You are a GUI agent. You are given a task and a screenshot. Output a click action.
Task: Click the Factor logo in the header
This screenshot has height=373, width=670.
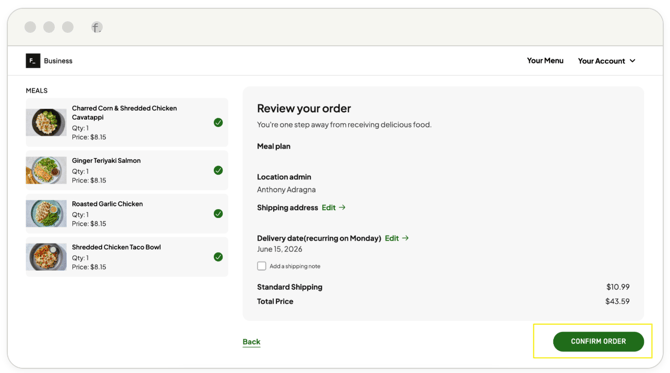tap(33, 61)
